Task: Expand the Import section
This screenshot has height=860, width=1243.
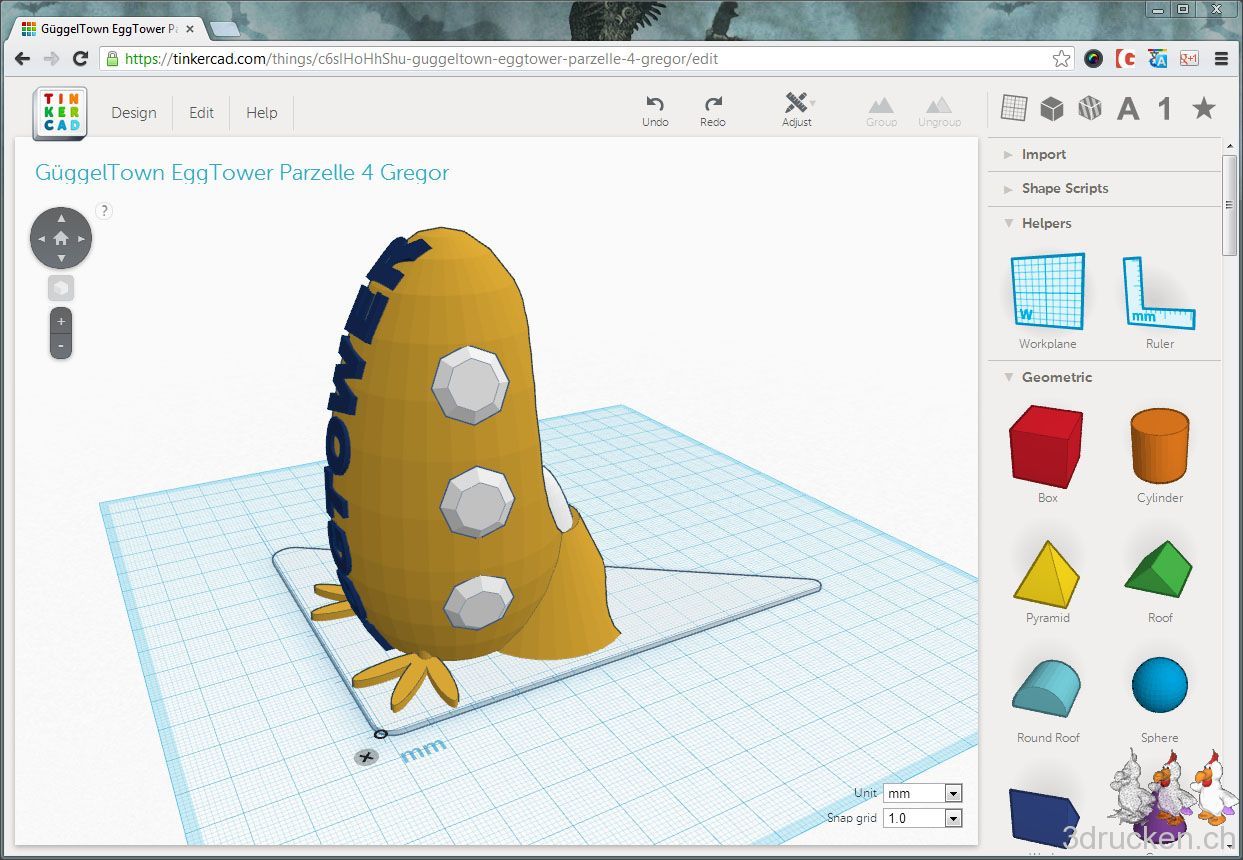Action: point(1043,154)
